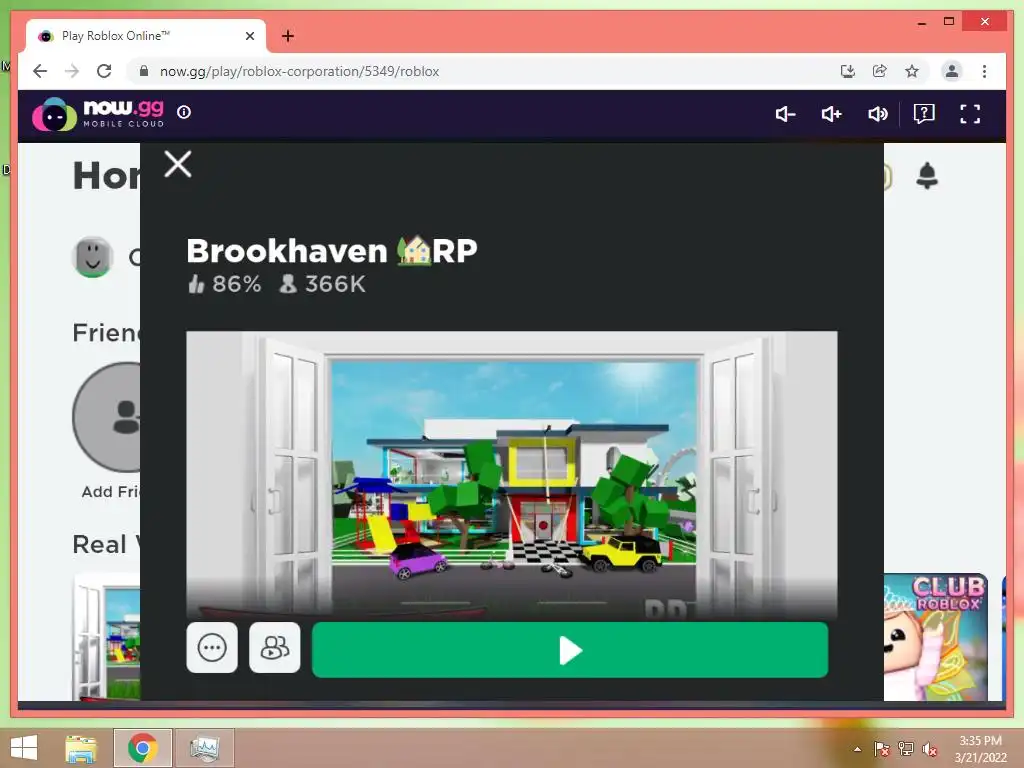This screenshot has height=768, width=1024.
Task: Open File Explorer from taskbar
Action: 81,748
